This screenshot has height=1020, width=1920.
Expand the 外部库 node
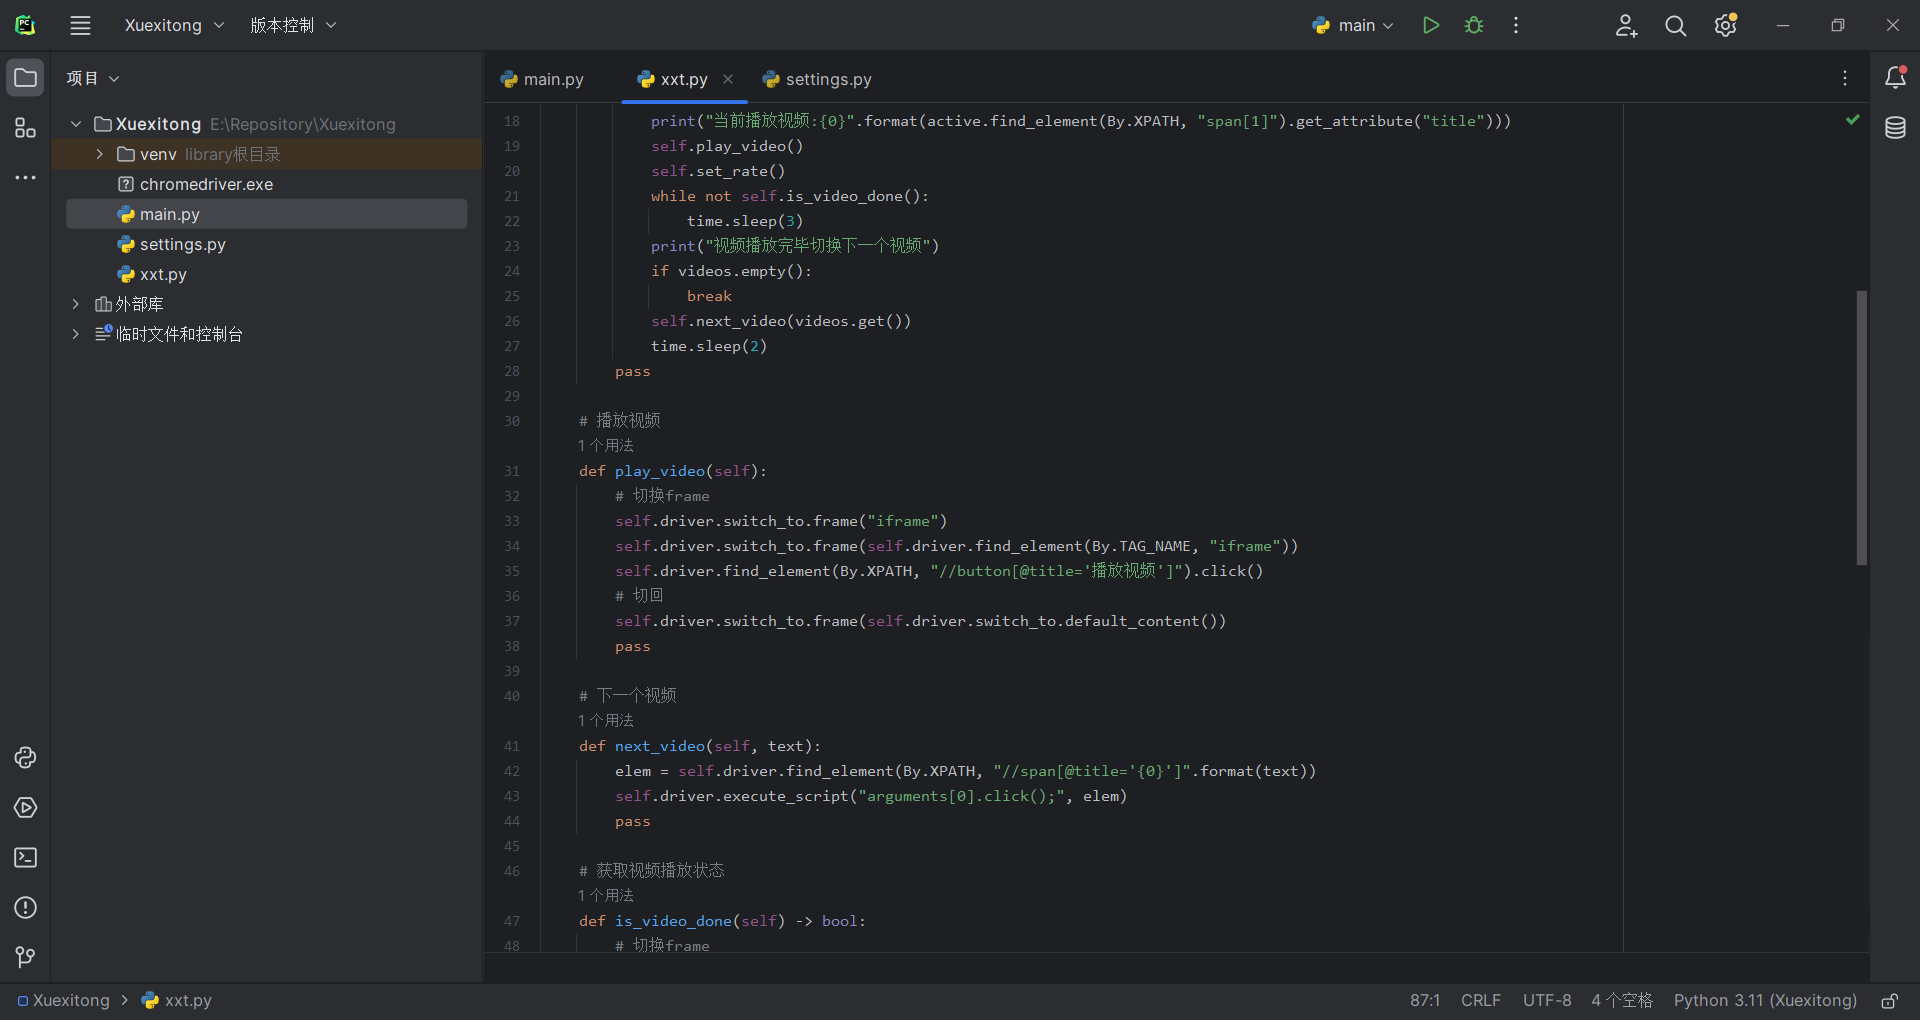(x=76, y=304)
